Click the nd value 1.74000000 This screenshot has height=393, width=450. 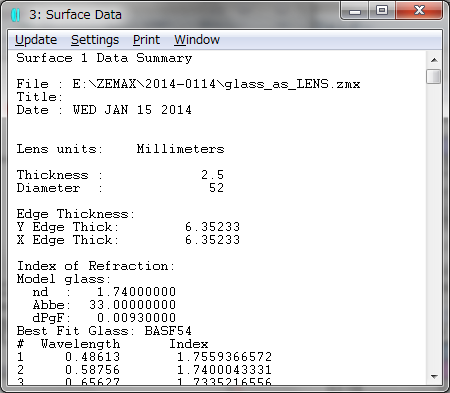click(136, 292)
